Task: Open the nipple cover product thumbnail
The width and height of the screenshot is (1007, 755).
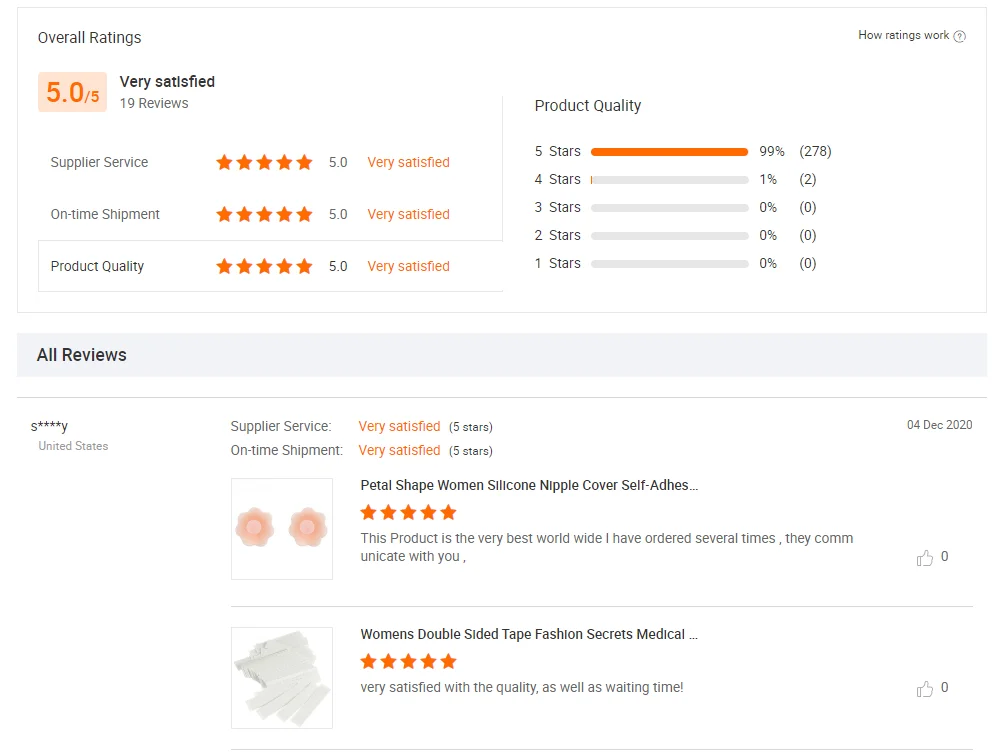Action: click(282, 528)
